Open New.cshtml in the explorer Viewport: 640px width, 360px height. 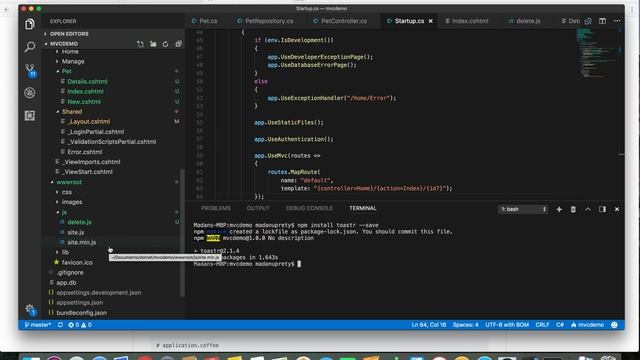[x=84, y=102]
